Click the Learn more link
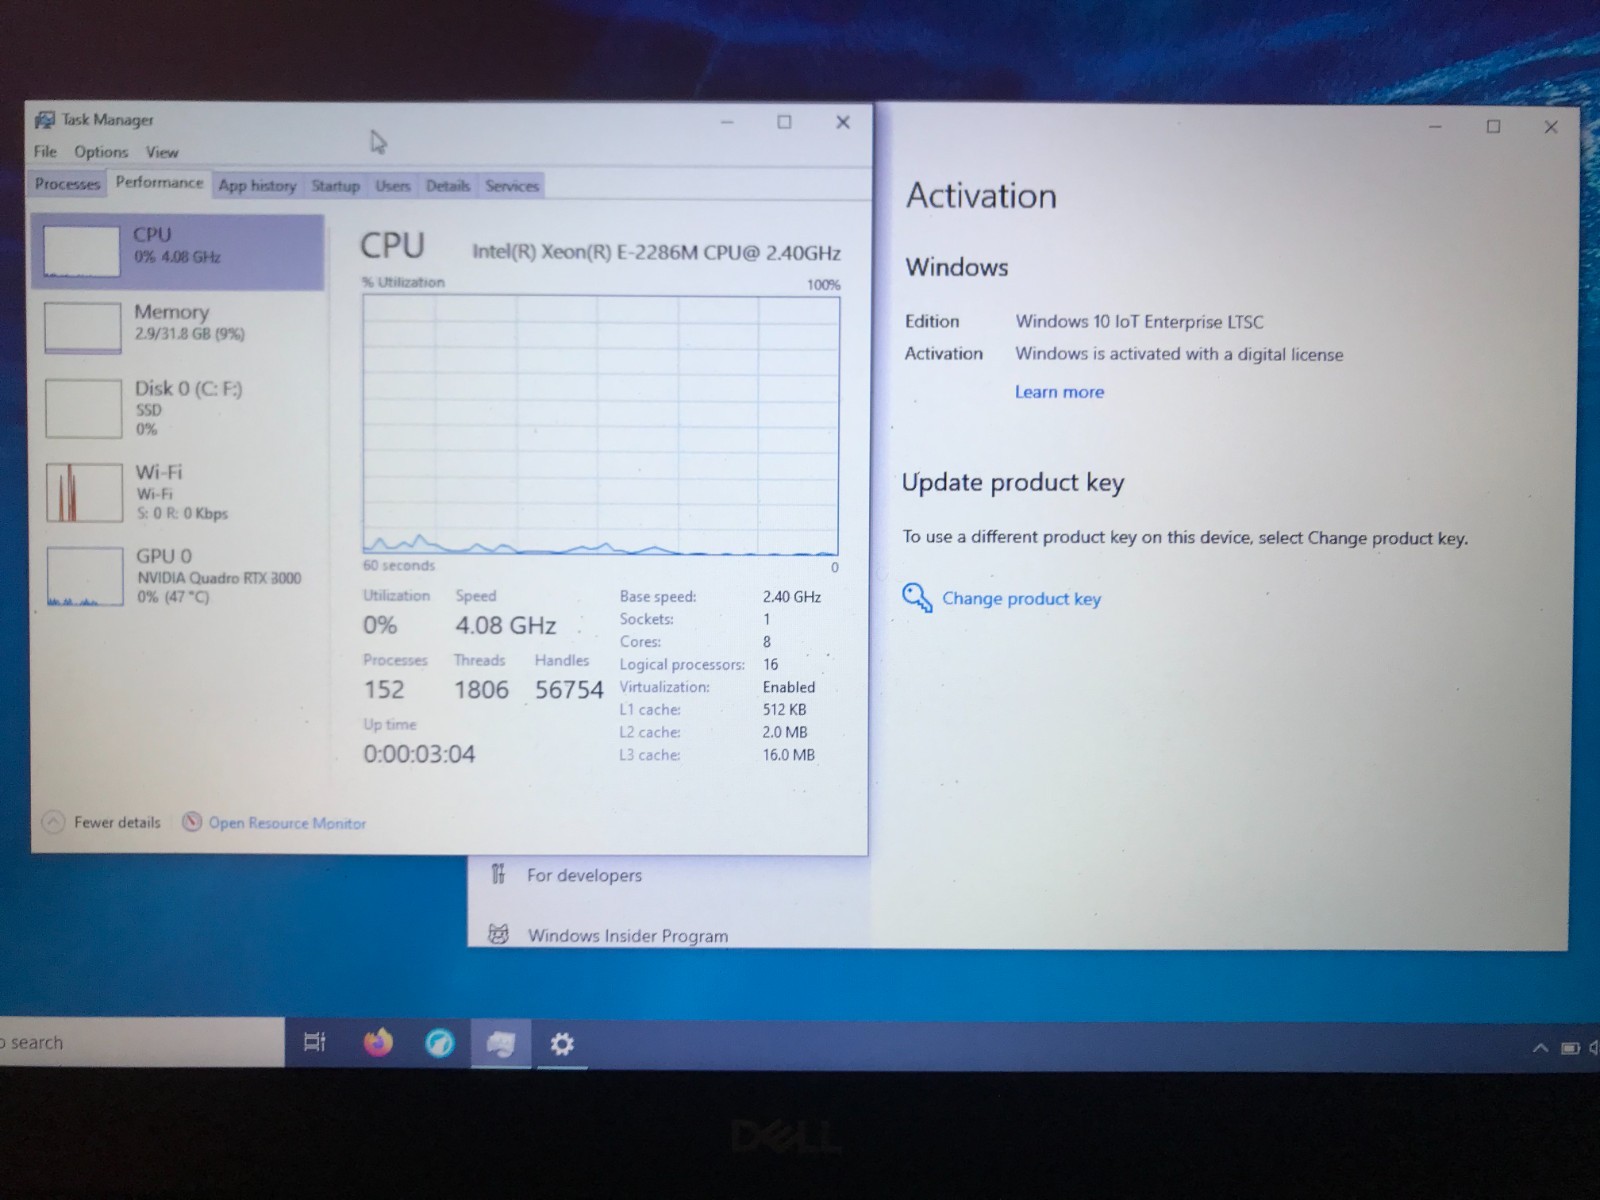The height and width of the screenshot is (1200, 1600). point(1059,392)
